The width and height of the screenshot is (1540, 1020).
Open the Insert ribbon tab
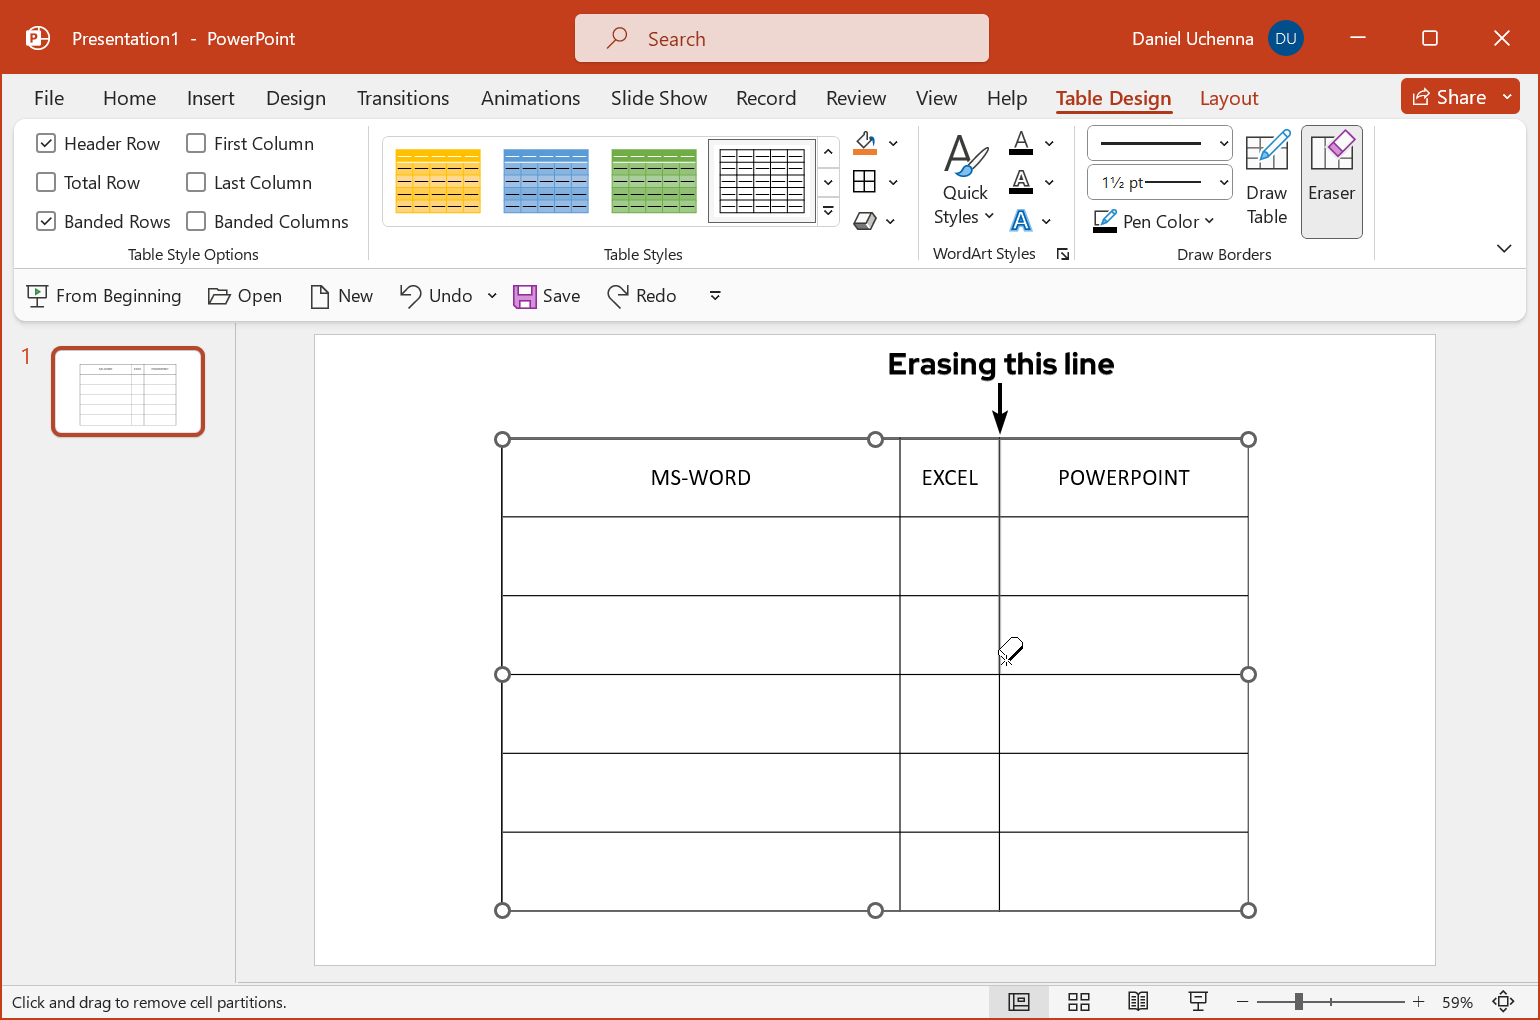(x=210, y=98)
